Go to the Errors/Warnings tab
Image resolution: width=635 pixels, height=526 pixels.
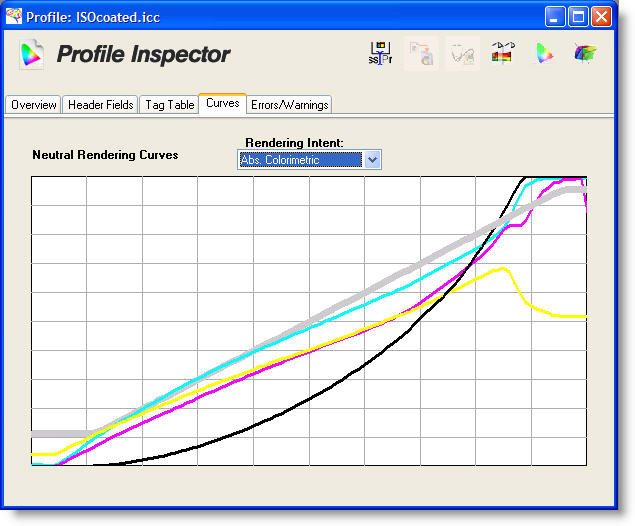(x=289, y=105)
